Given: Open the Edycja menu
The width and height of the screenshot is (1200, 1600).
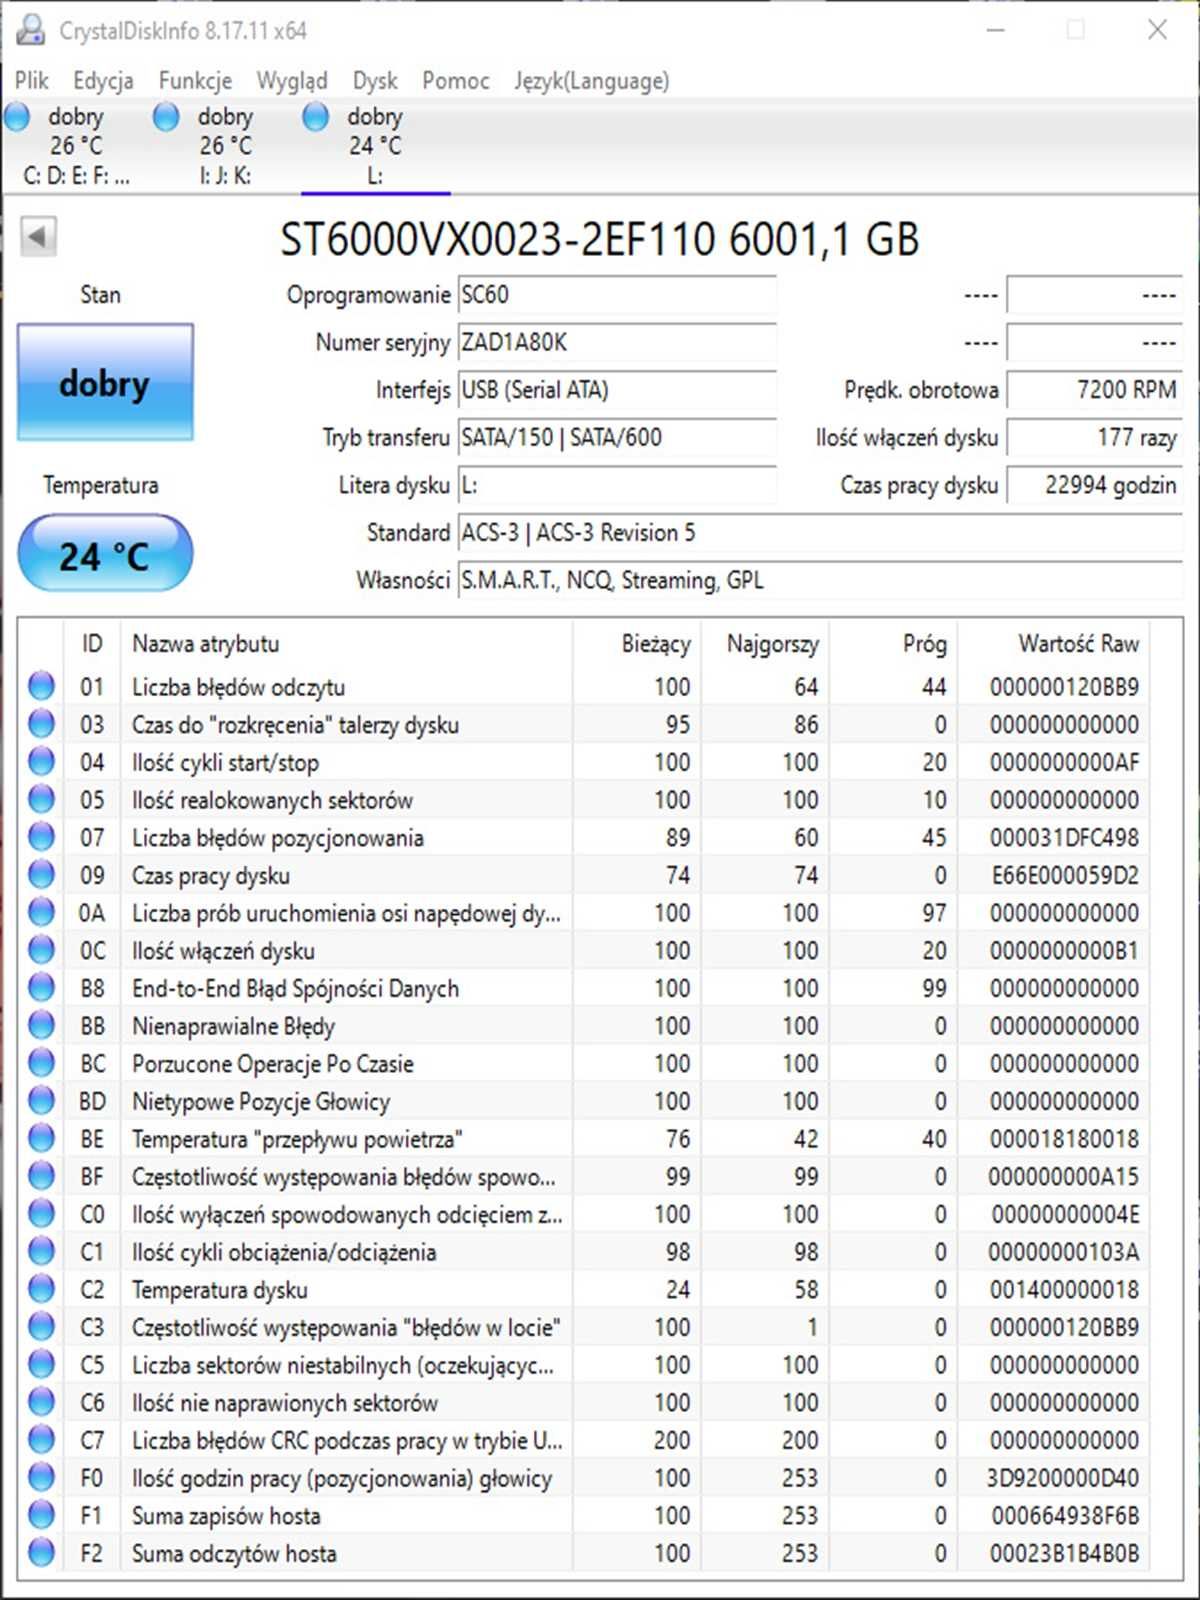Looking at the screenshot, I should [x=103, y=80].
